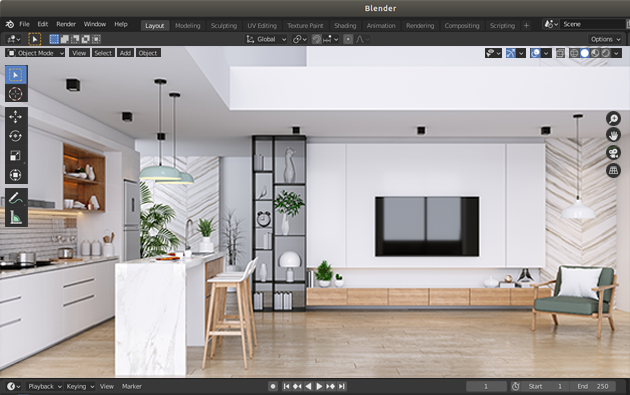The height and width of the screenshot is (395, 630).
Task: Open the Playback popover button
Action: 45,386
